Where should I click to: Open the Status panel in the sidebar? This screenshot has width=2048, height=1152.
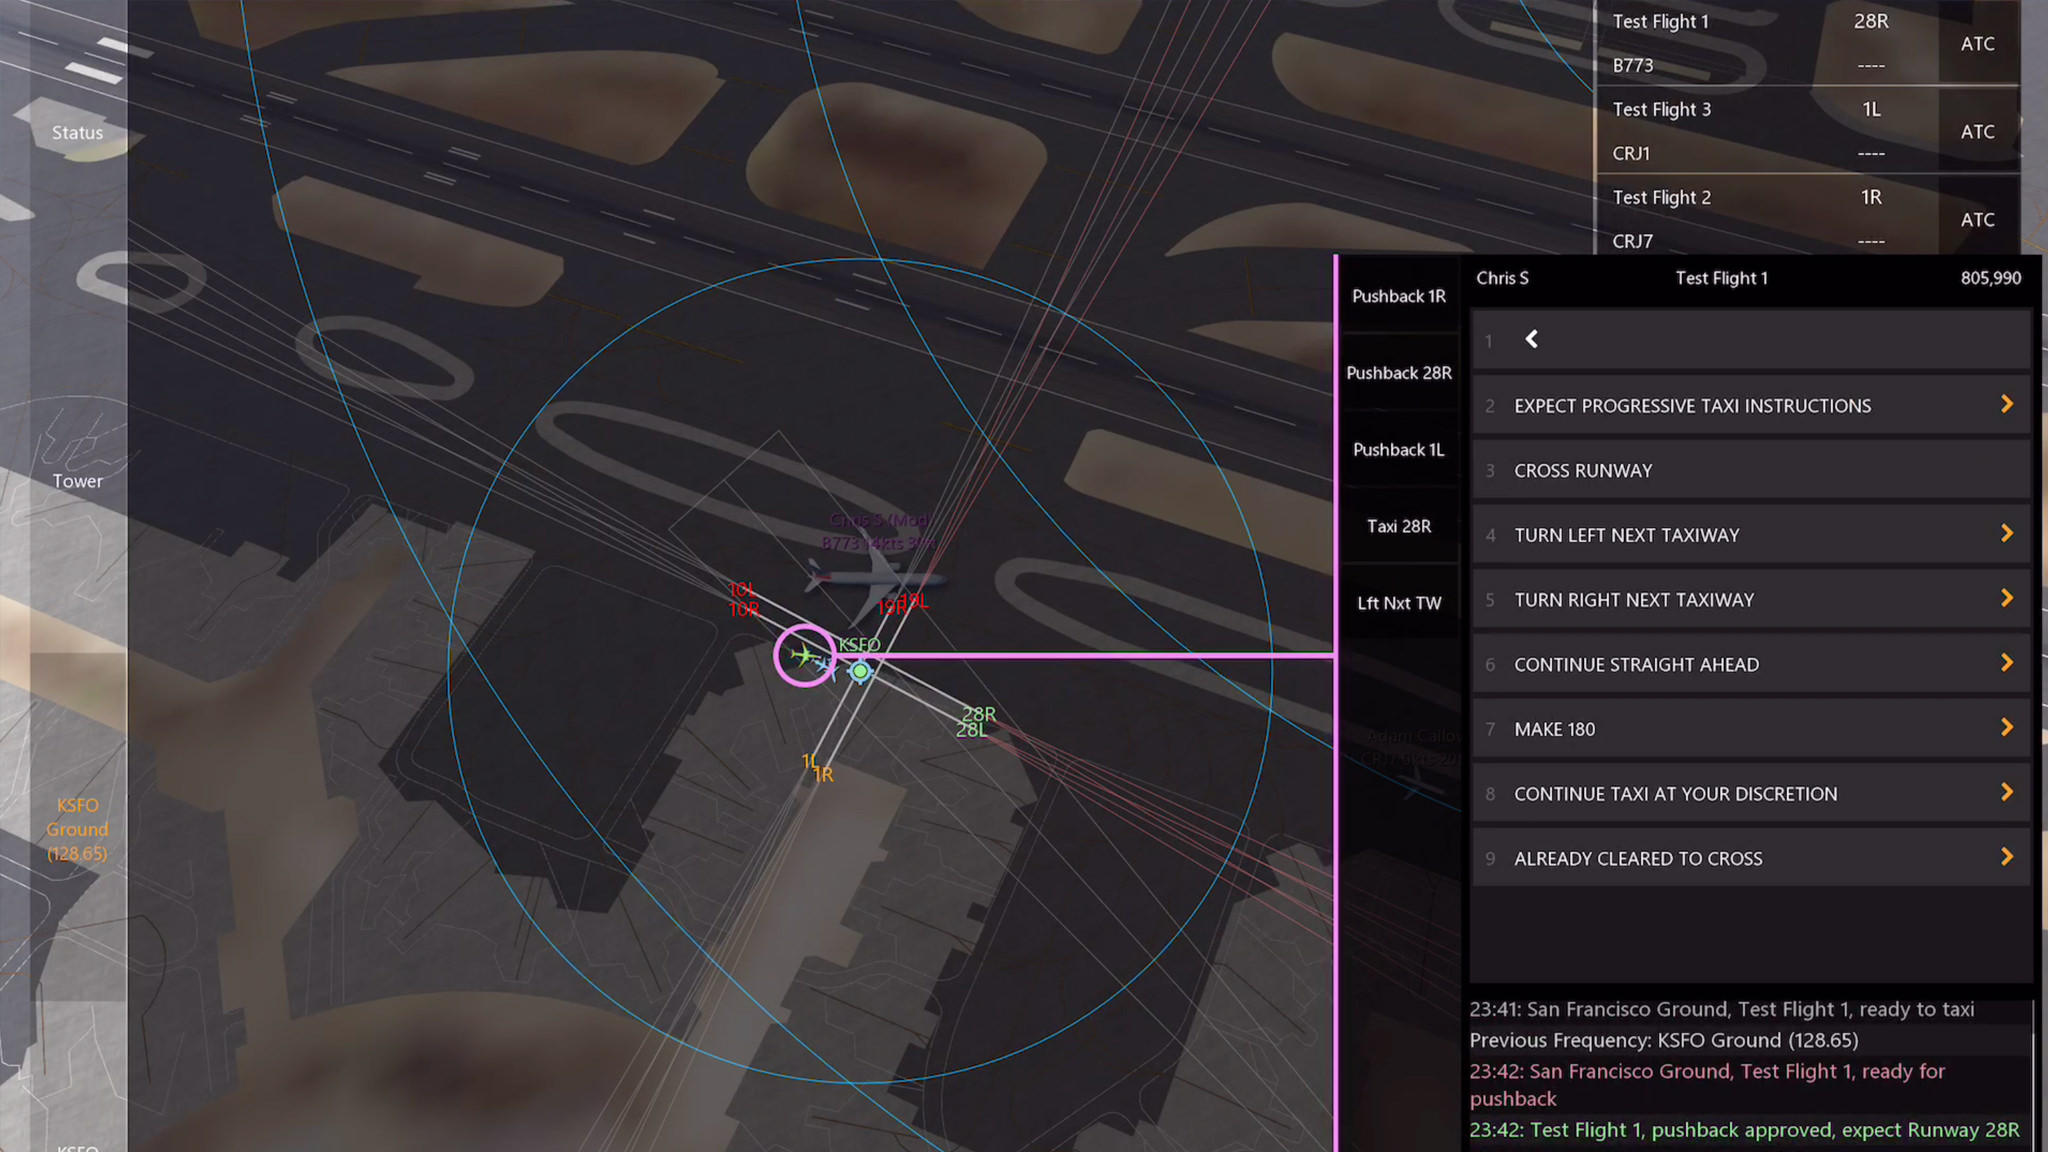pos(77,133)
